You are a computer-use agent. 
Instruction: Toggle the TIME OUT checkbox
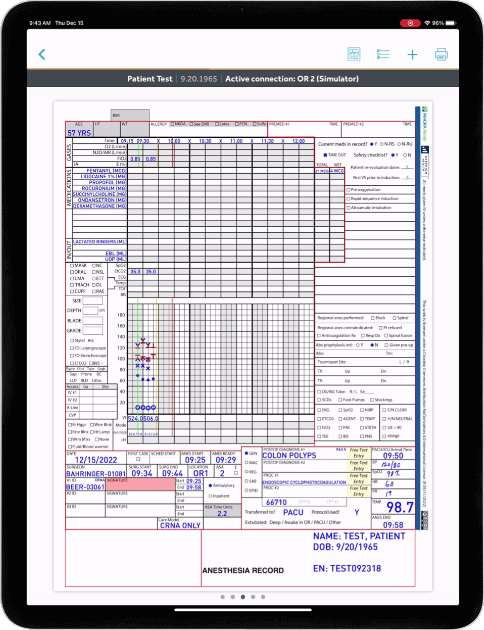[x=325, y=155]
